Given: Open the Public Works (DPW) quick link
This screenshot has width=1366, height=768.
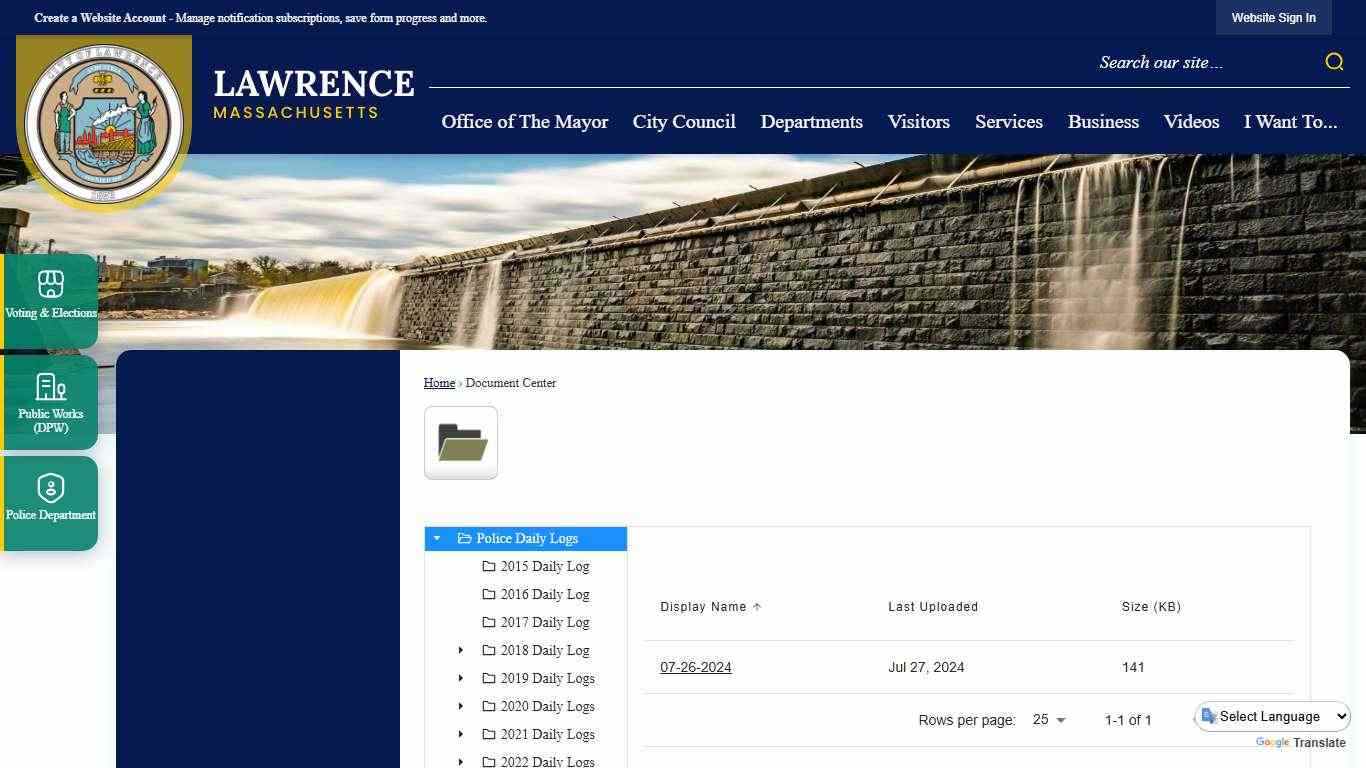Looking at the screenshot, I should 50,402.
